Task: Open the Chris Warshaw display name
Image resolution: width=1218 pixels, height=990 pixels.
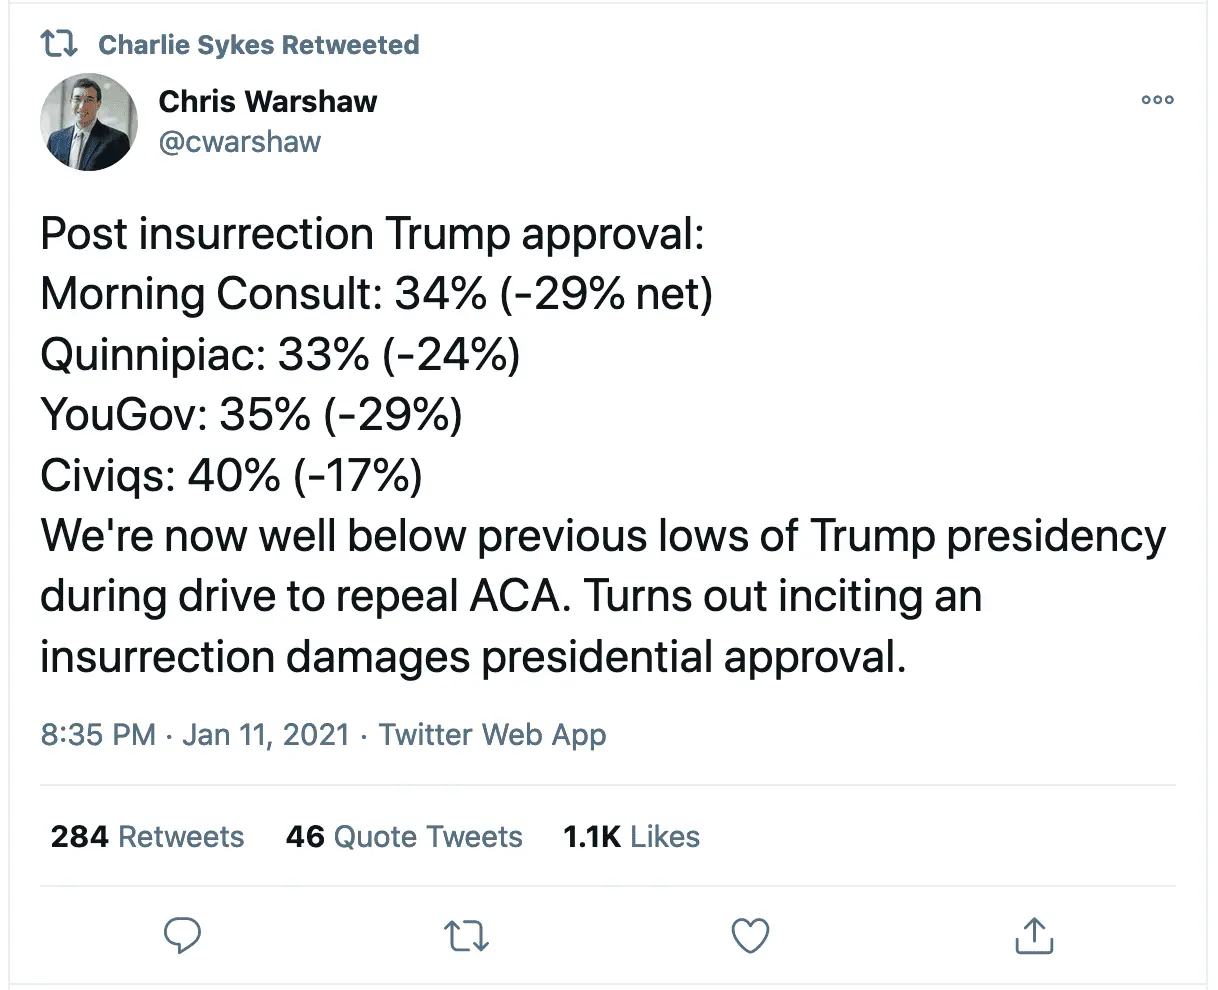Action: click(x=268, y=101)
